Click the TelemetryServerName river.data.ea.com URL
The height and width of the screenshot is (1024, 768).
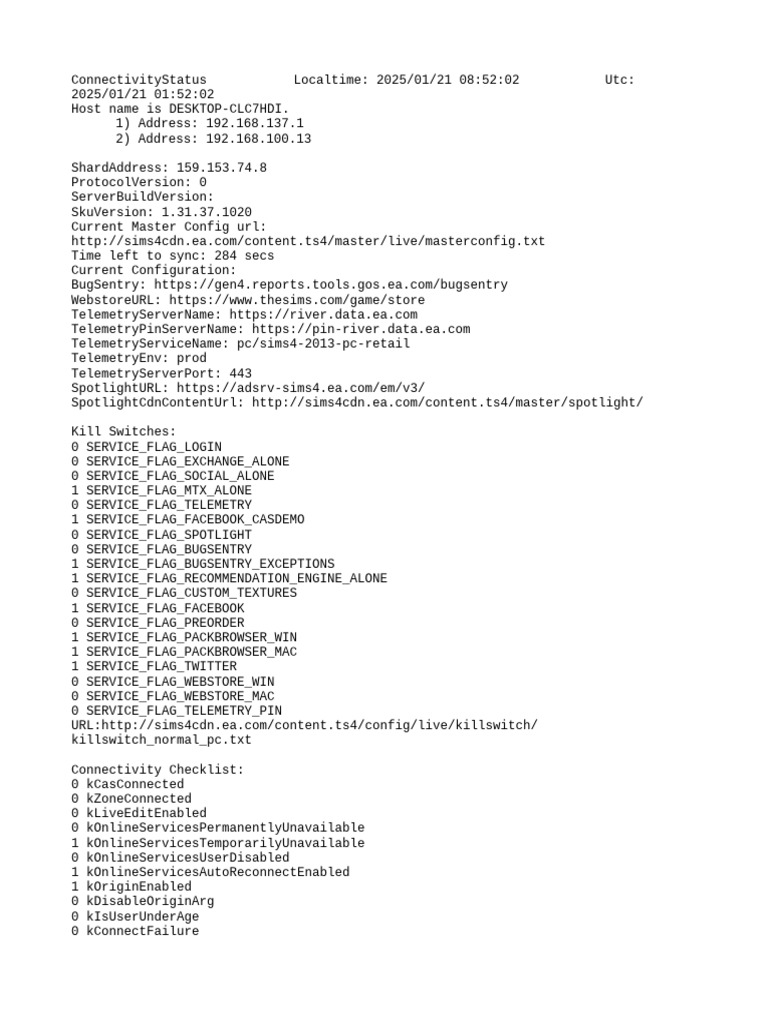323,314
